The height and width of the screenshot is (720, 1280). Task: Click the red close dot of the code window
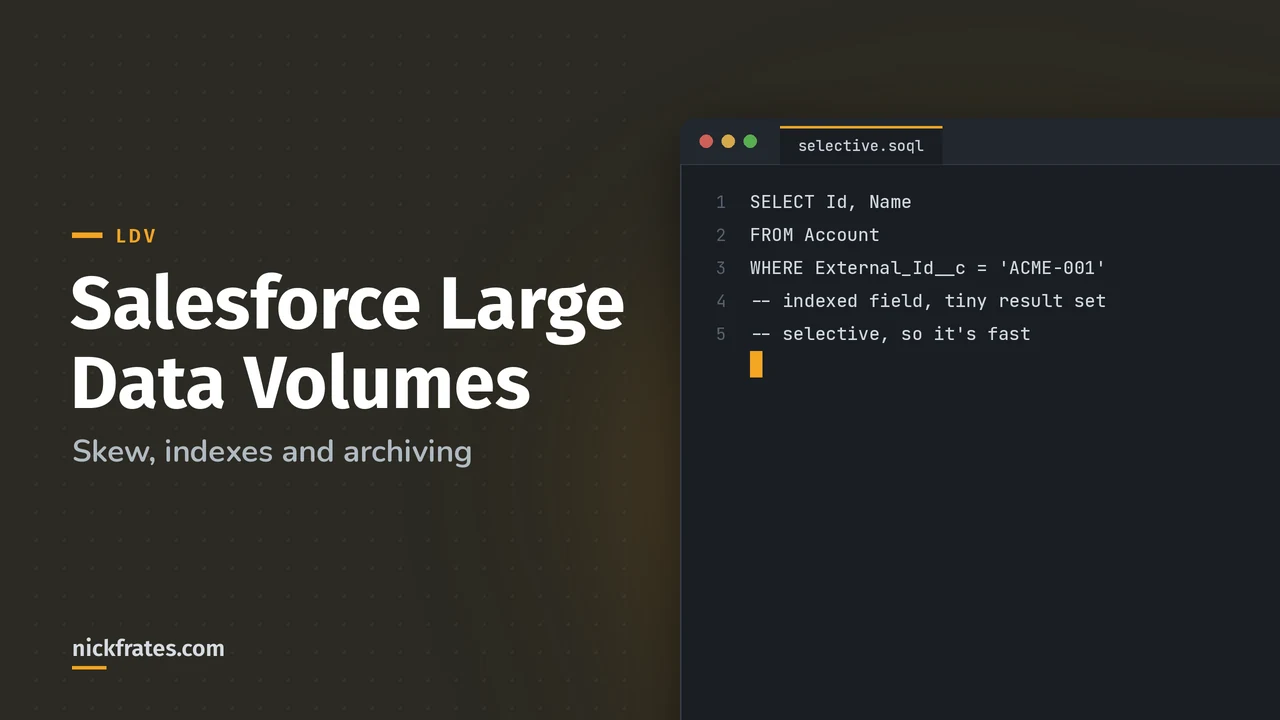[x=706, y=141]
